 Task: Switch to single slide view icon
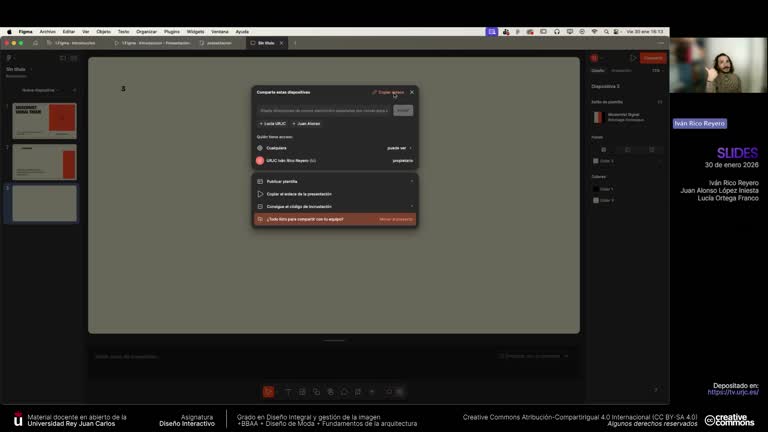(x=63, y=58)
